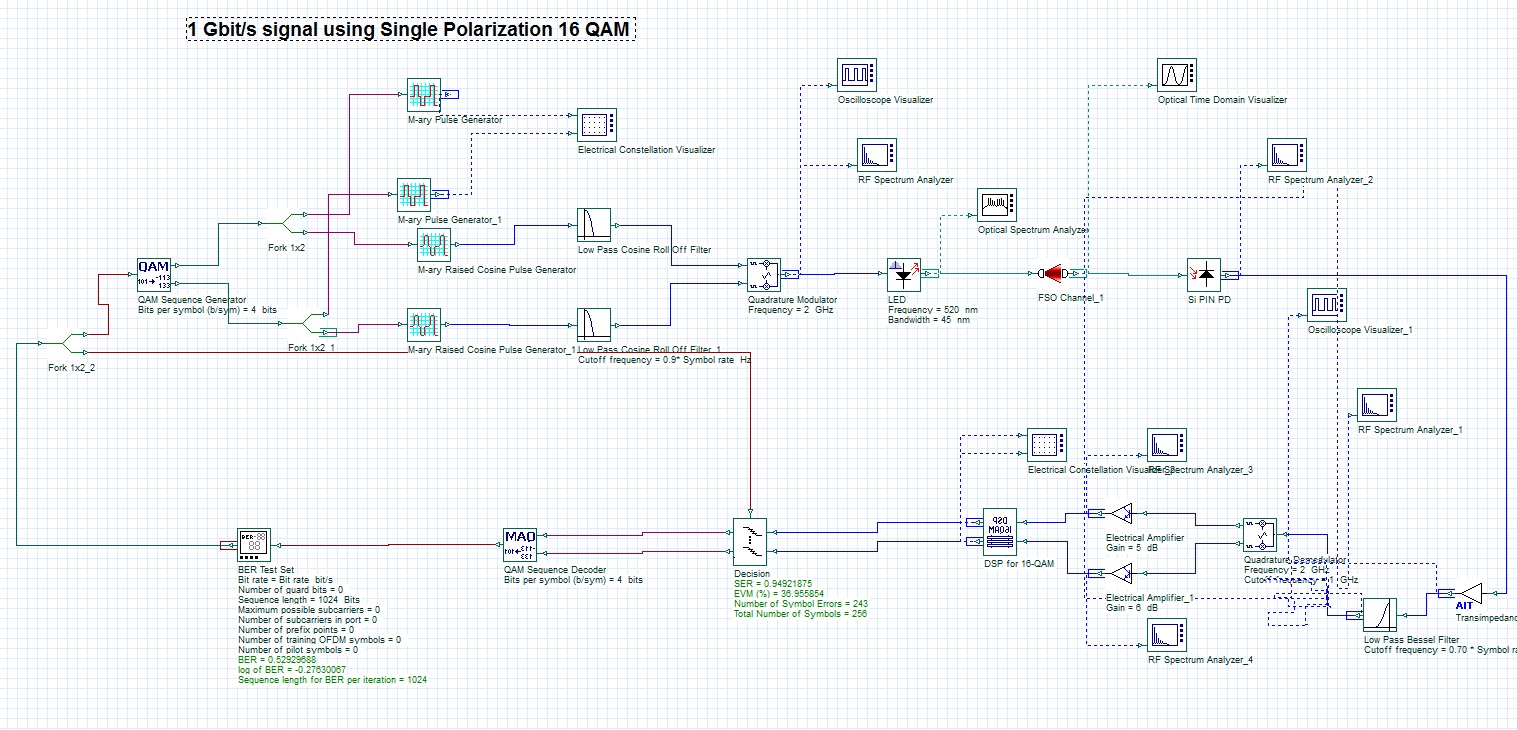Click the Electrical Constellation Visualizer
This screenshot has height=730, width=1517.
coord(597,126)
